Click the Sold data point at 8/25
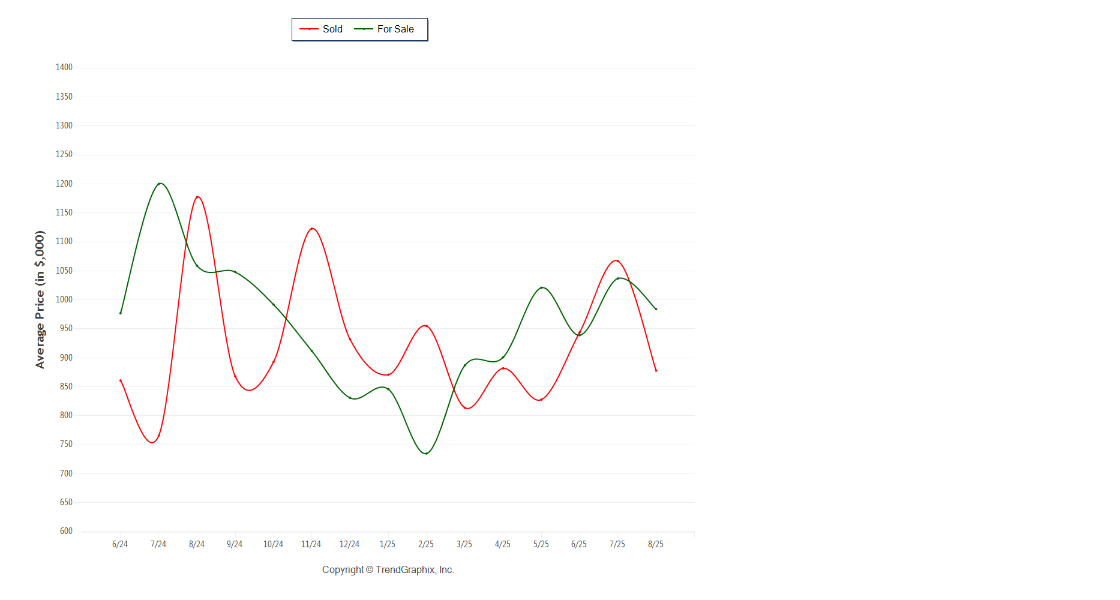The image size is (1120, 600). pyautogui.click(x=656, y=370)
